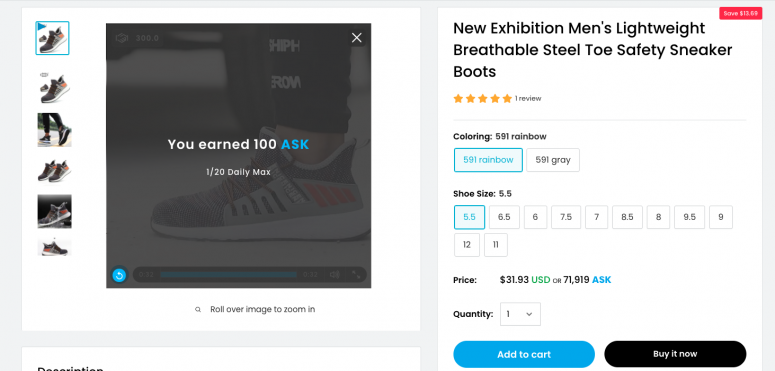This screenshot has height=371, width=775.
Task: Select shoe size 9
Action: pos(721,217)
